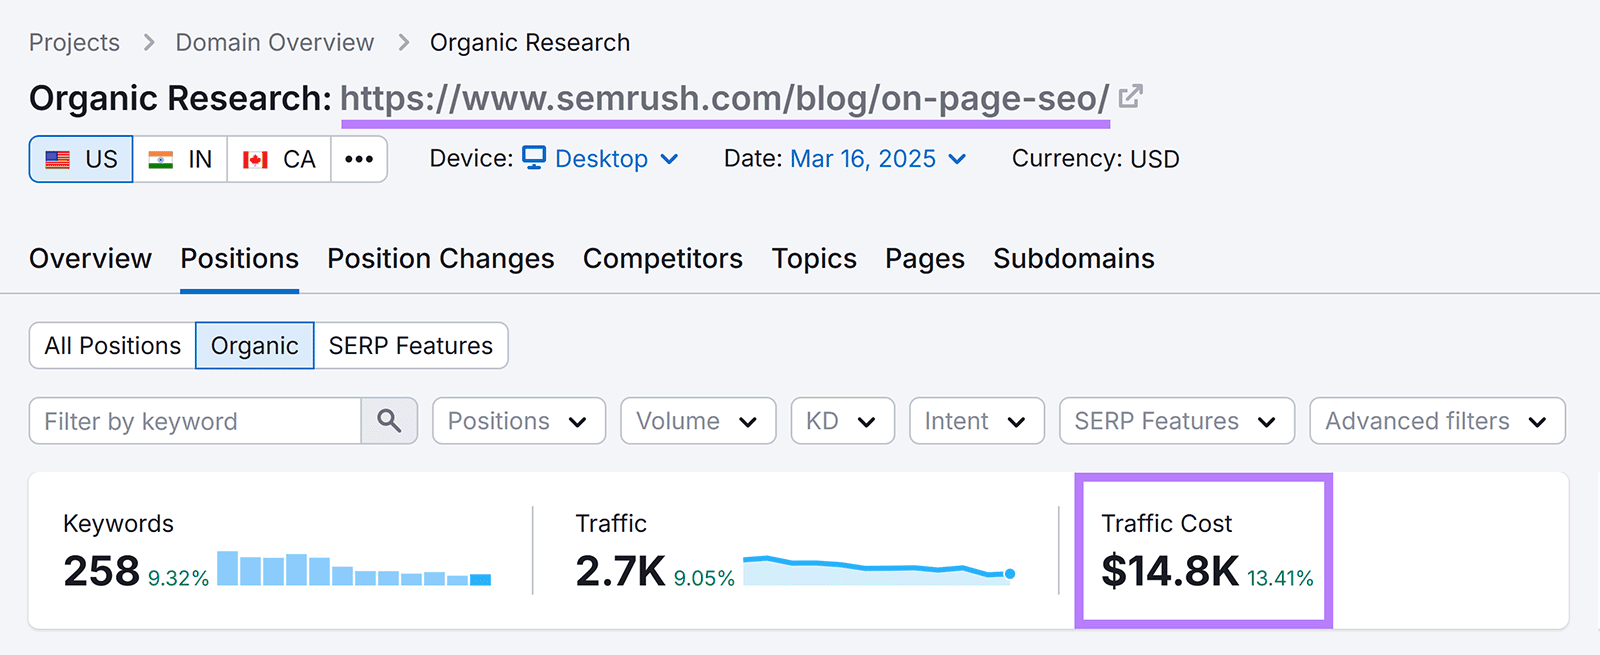1600x655 pixels.
Task: Switch to the Competitors tab
Action: tap(663, 259)
